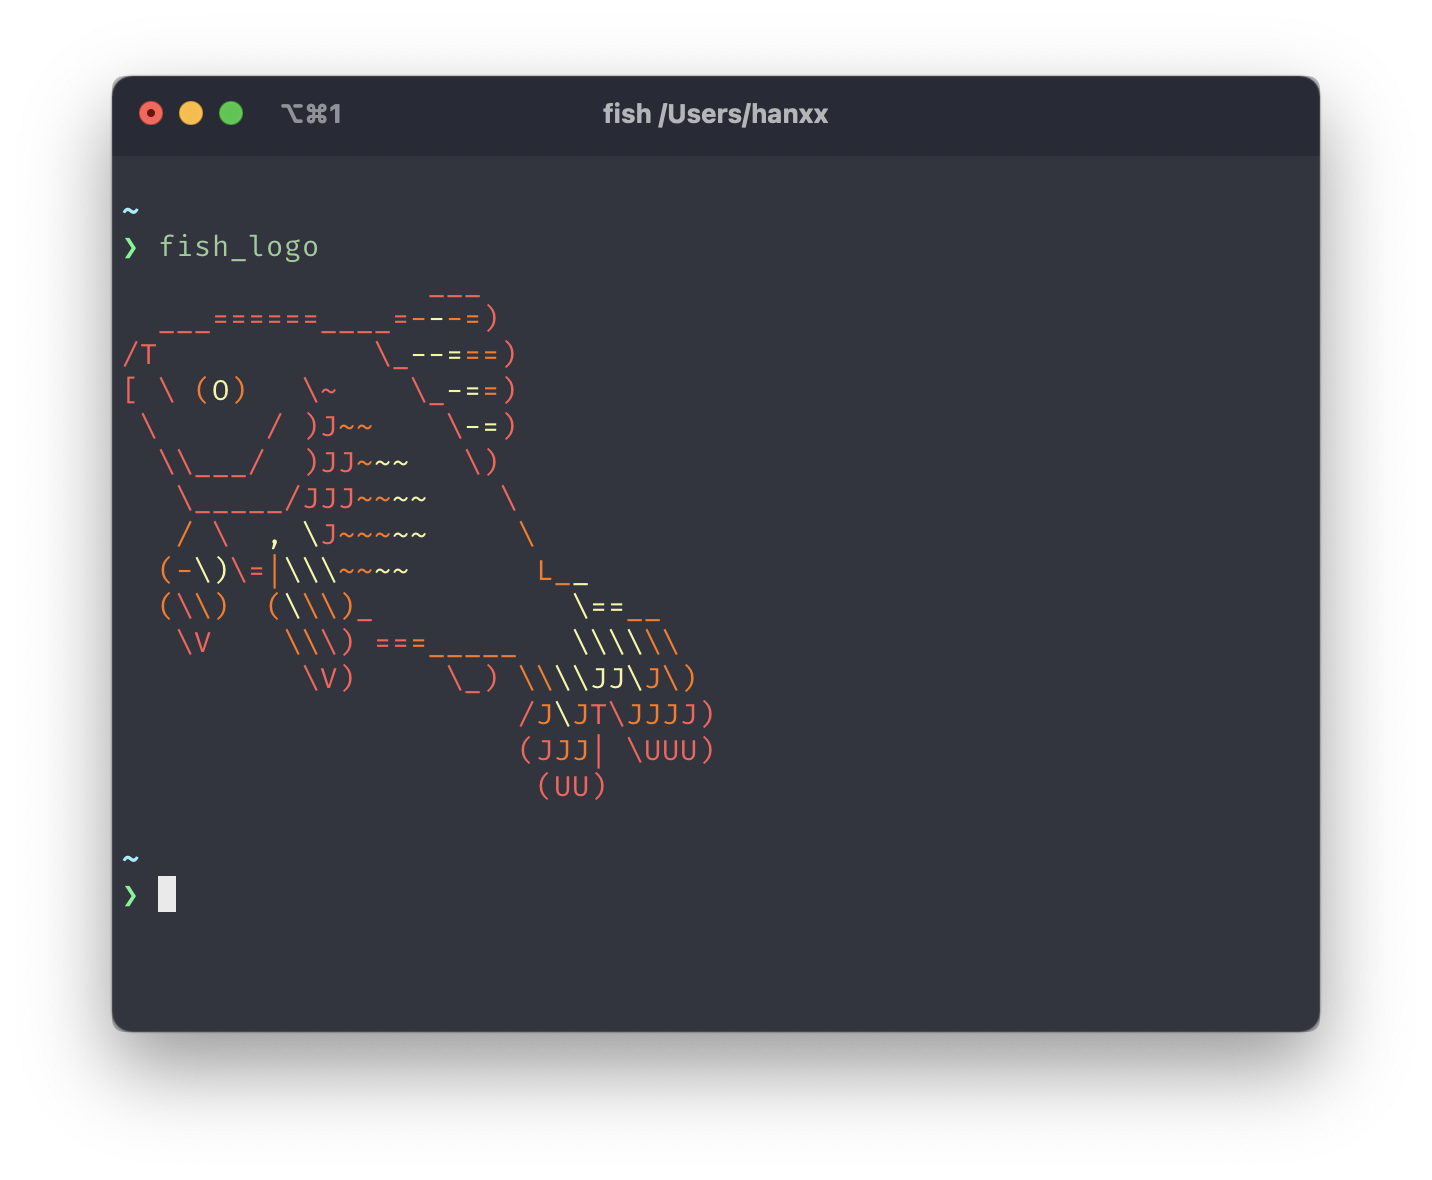Click the tilde directory indicator above fish_logo
The width and height of the screenshot is (1432, 1180).
(x=131, y=211)
